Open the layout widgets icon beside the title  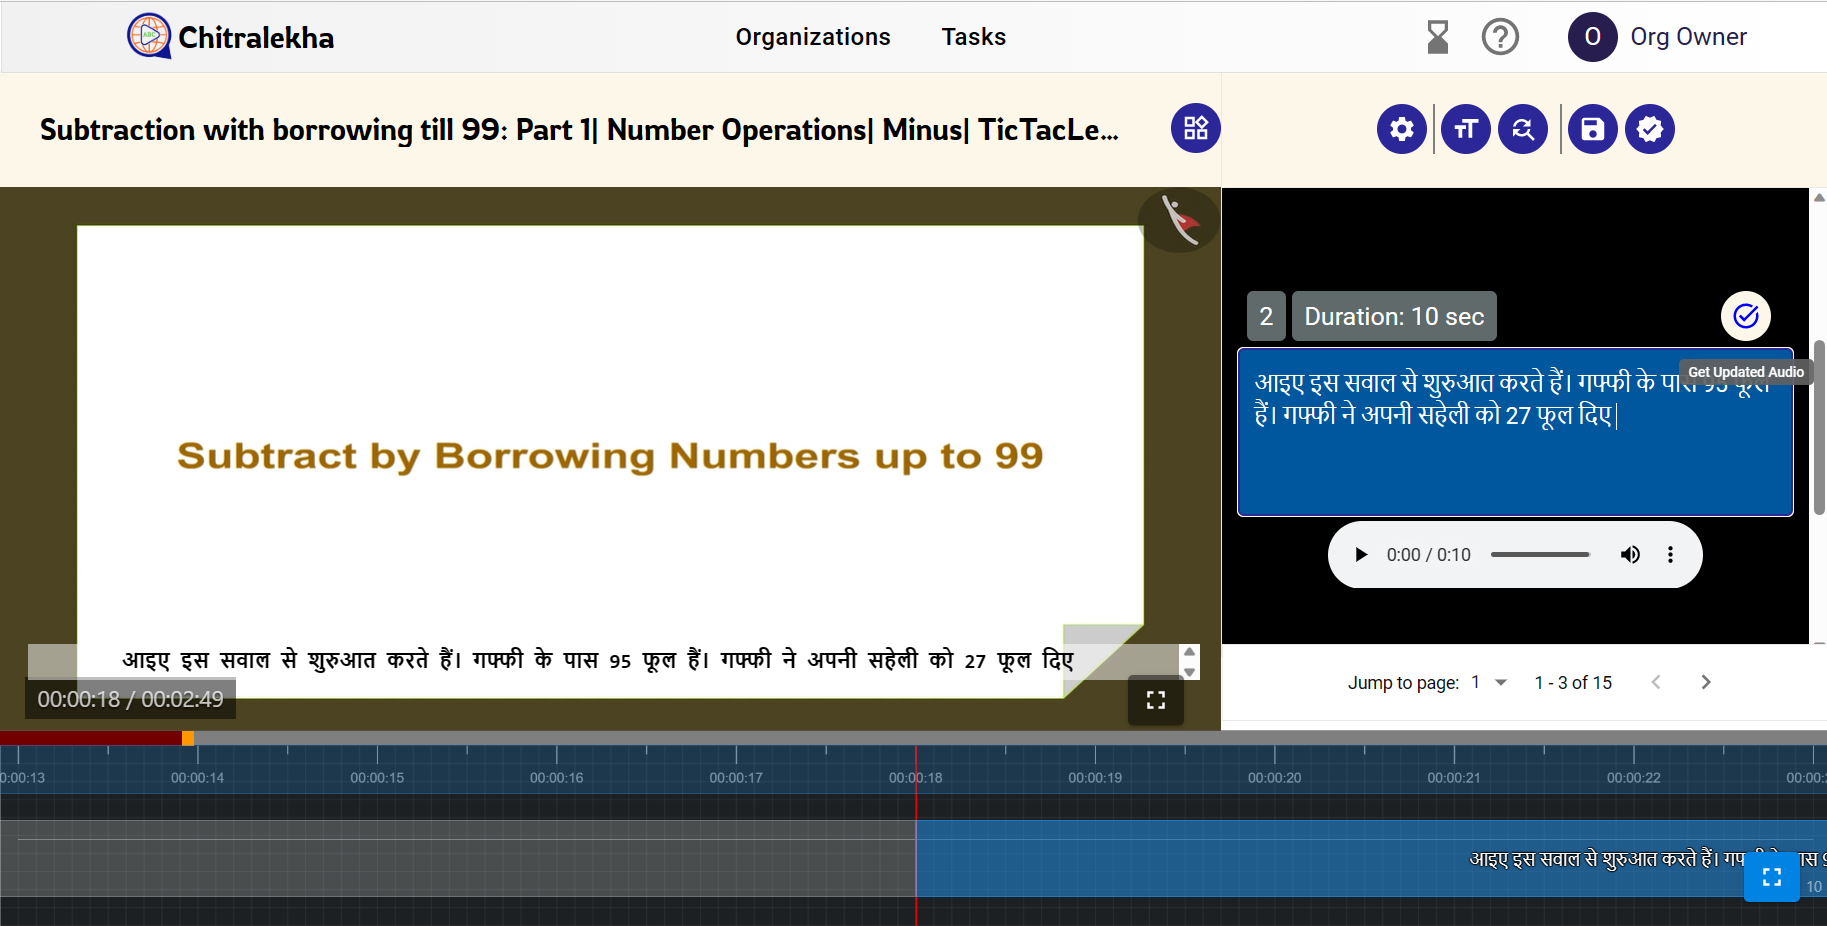[x=1195, y=128]
